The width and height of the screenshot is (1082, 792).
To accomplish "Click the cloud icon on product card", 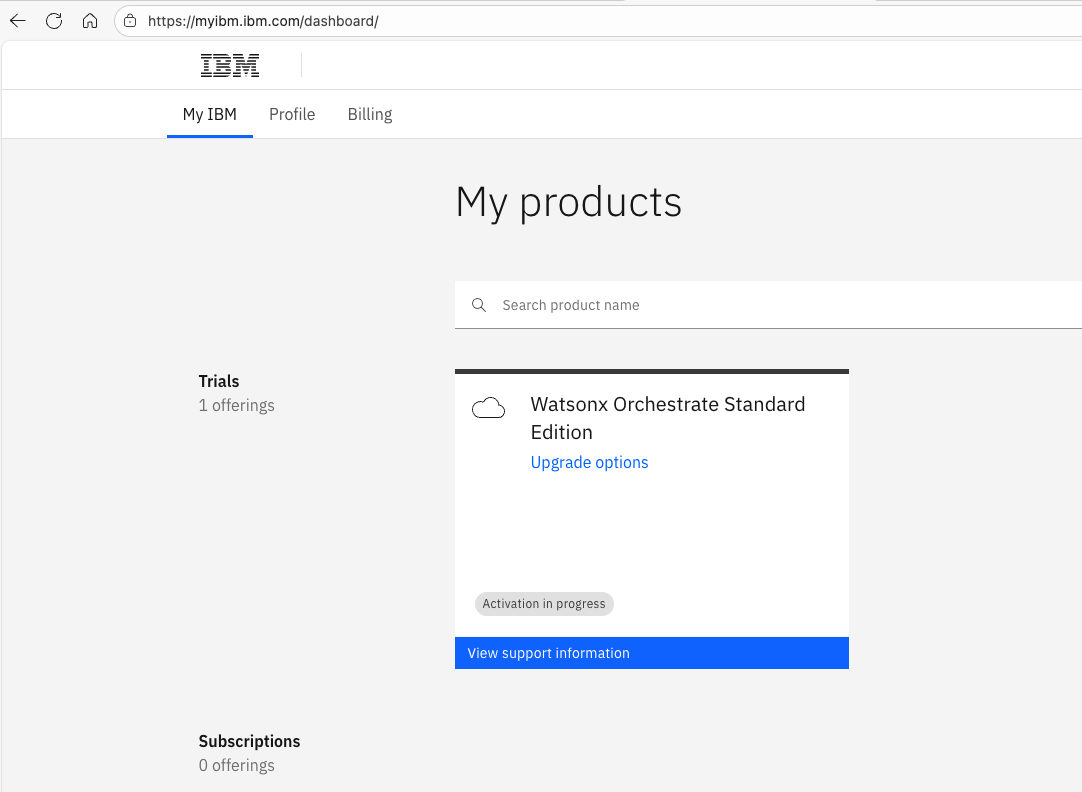I will 488,407.
